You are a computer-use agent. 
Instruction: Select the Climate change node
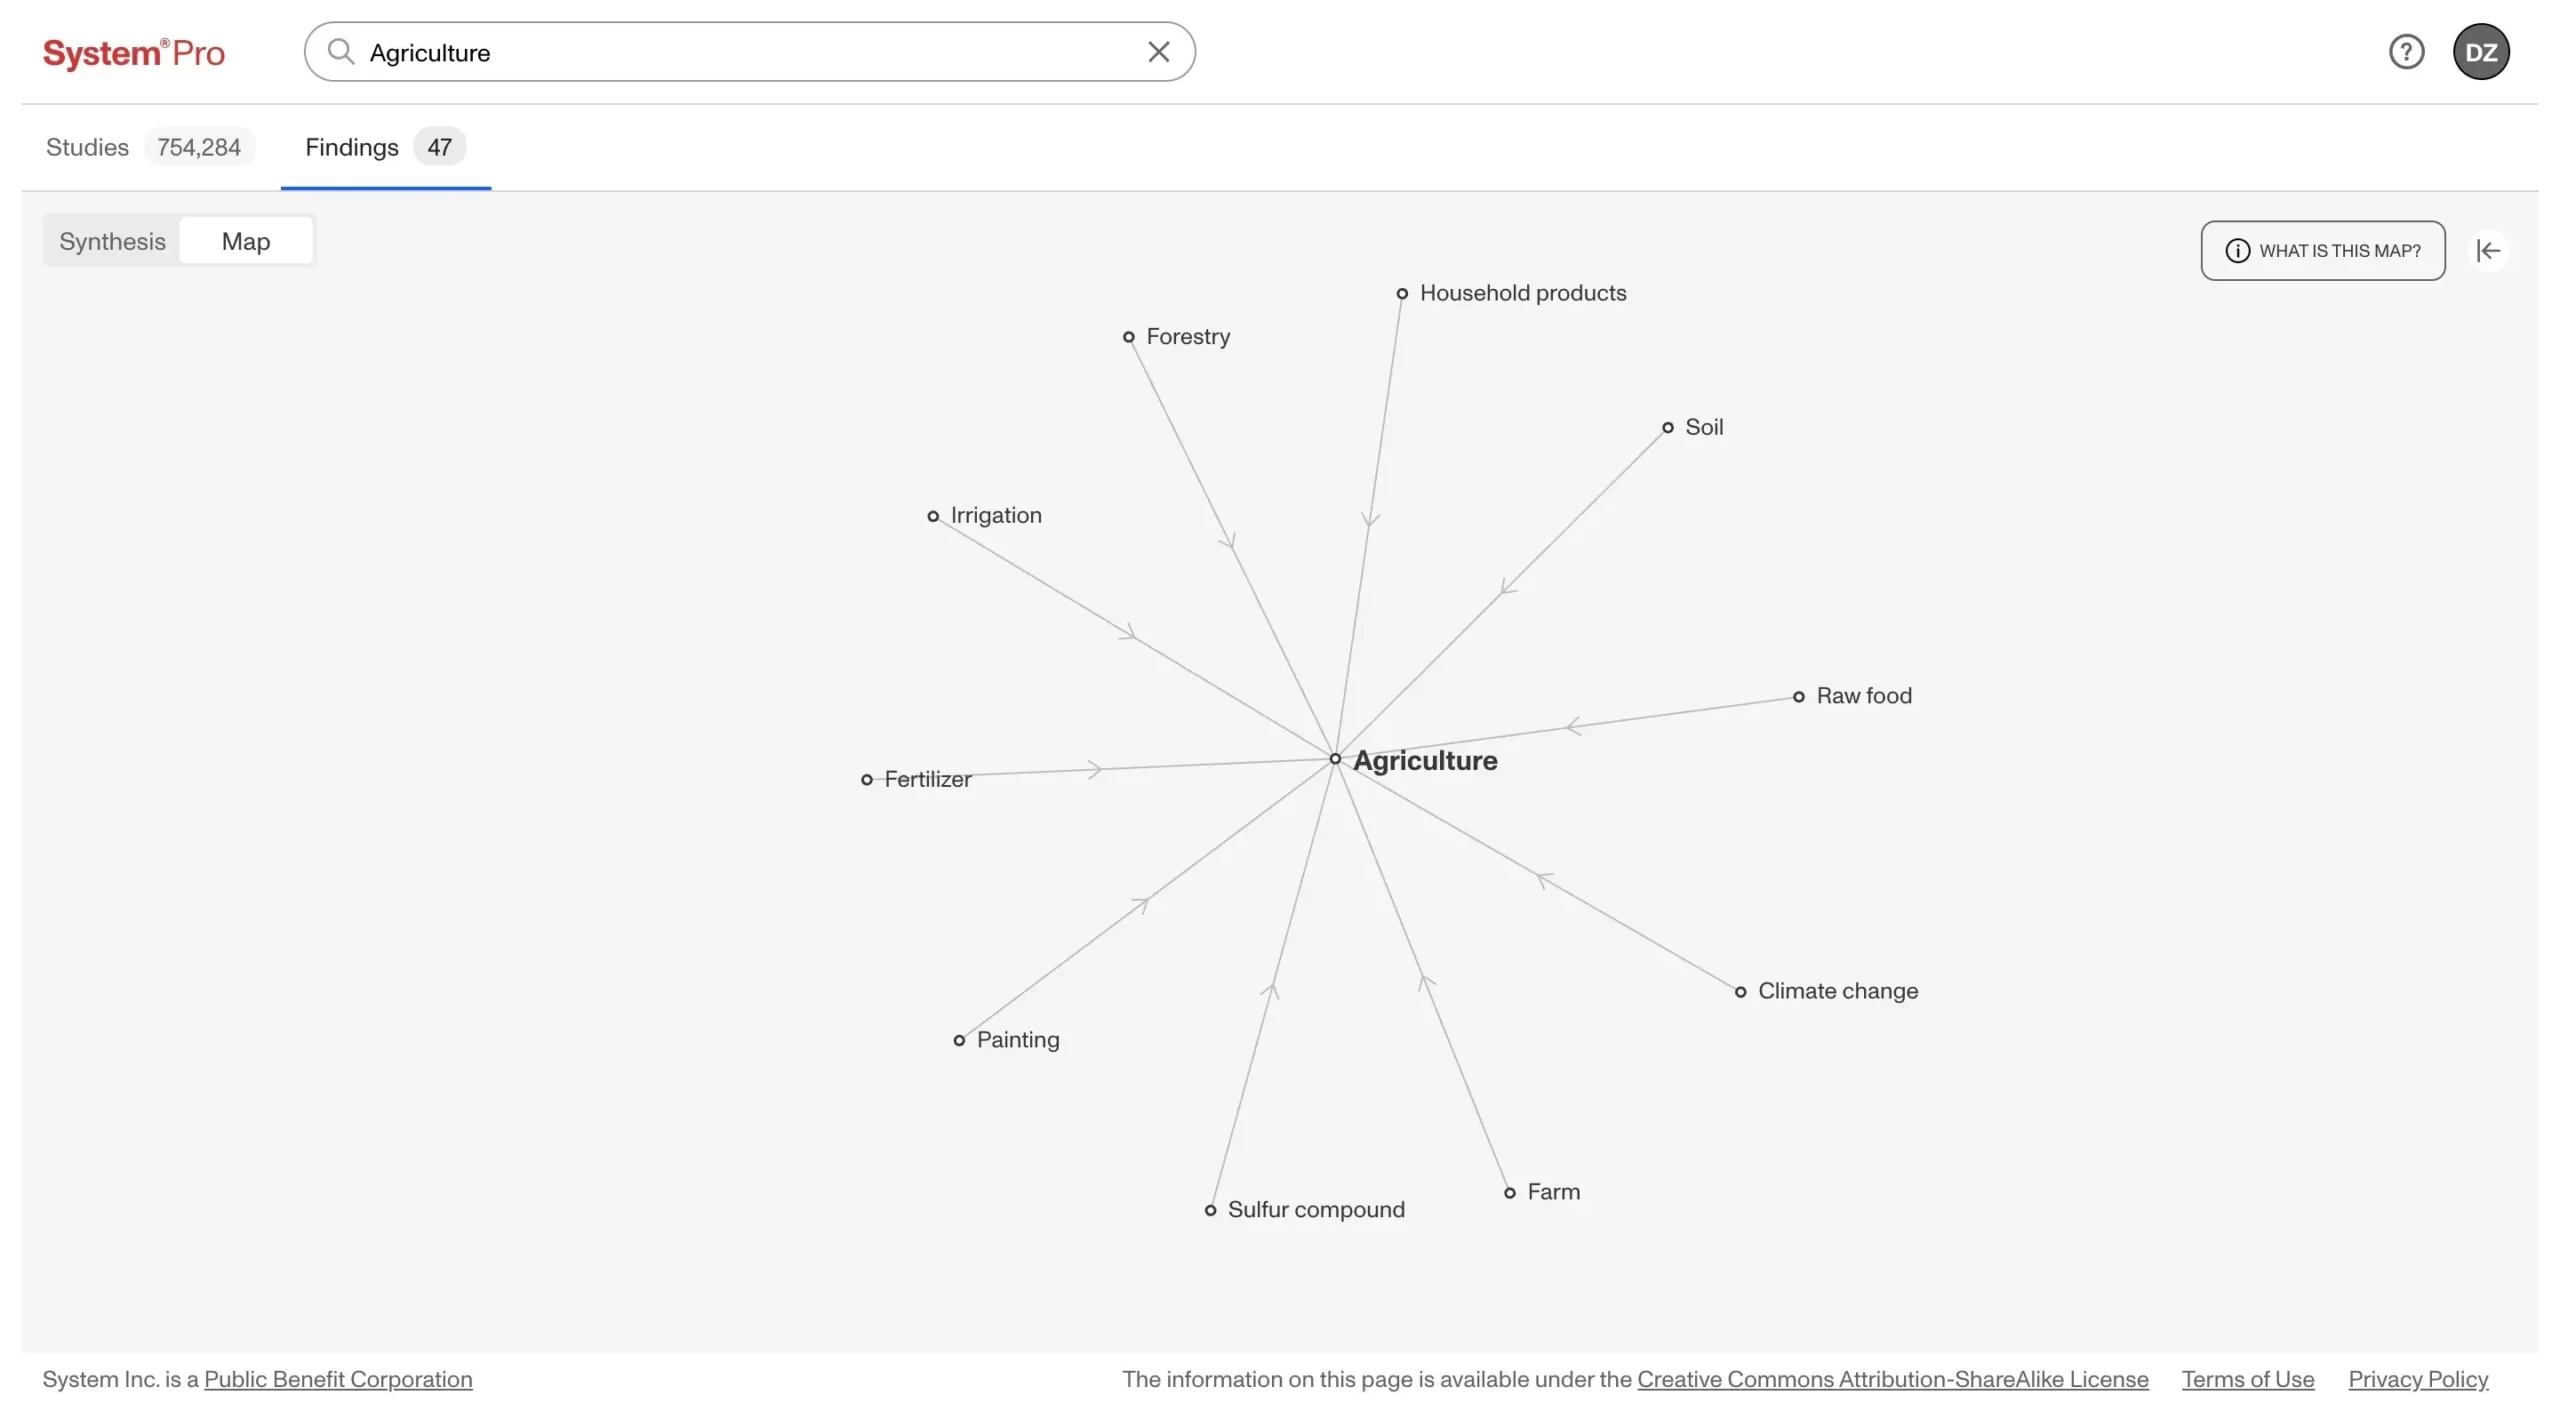(1740, 991)
